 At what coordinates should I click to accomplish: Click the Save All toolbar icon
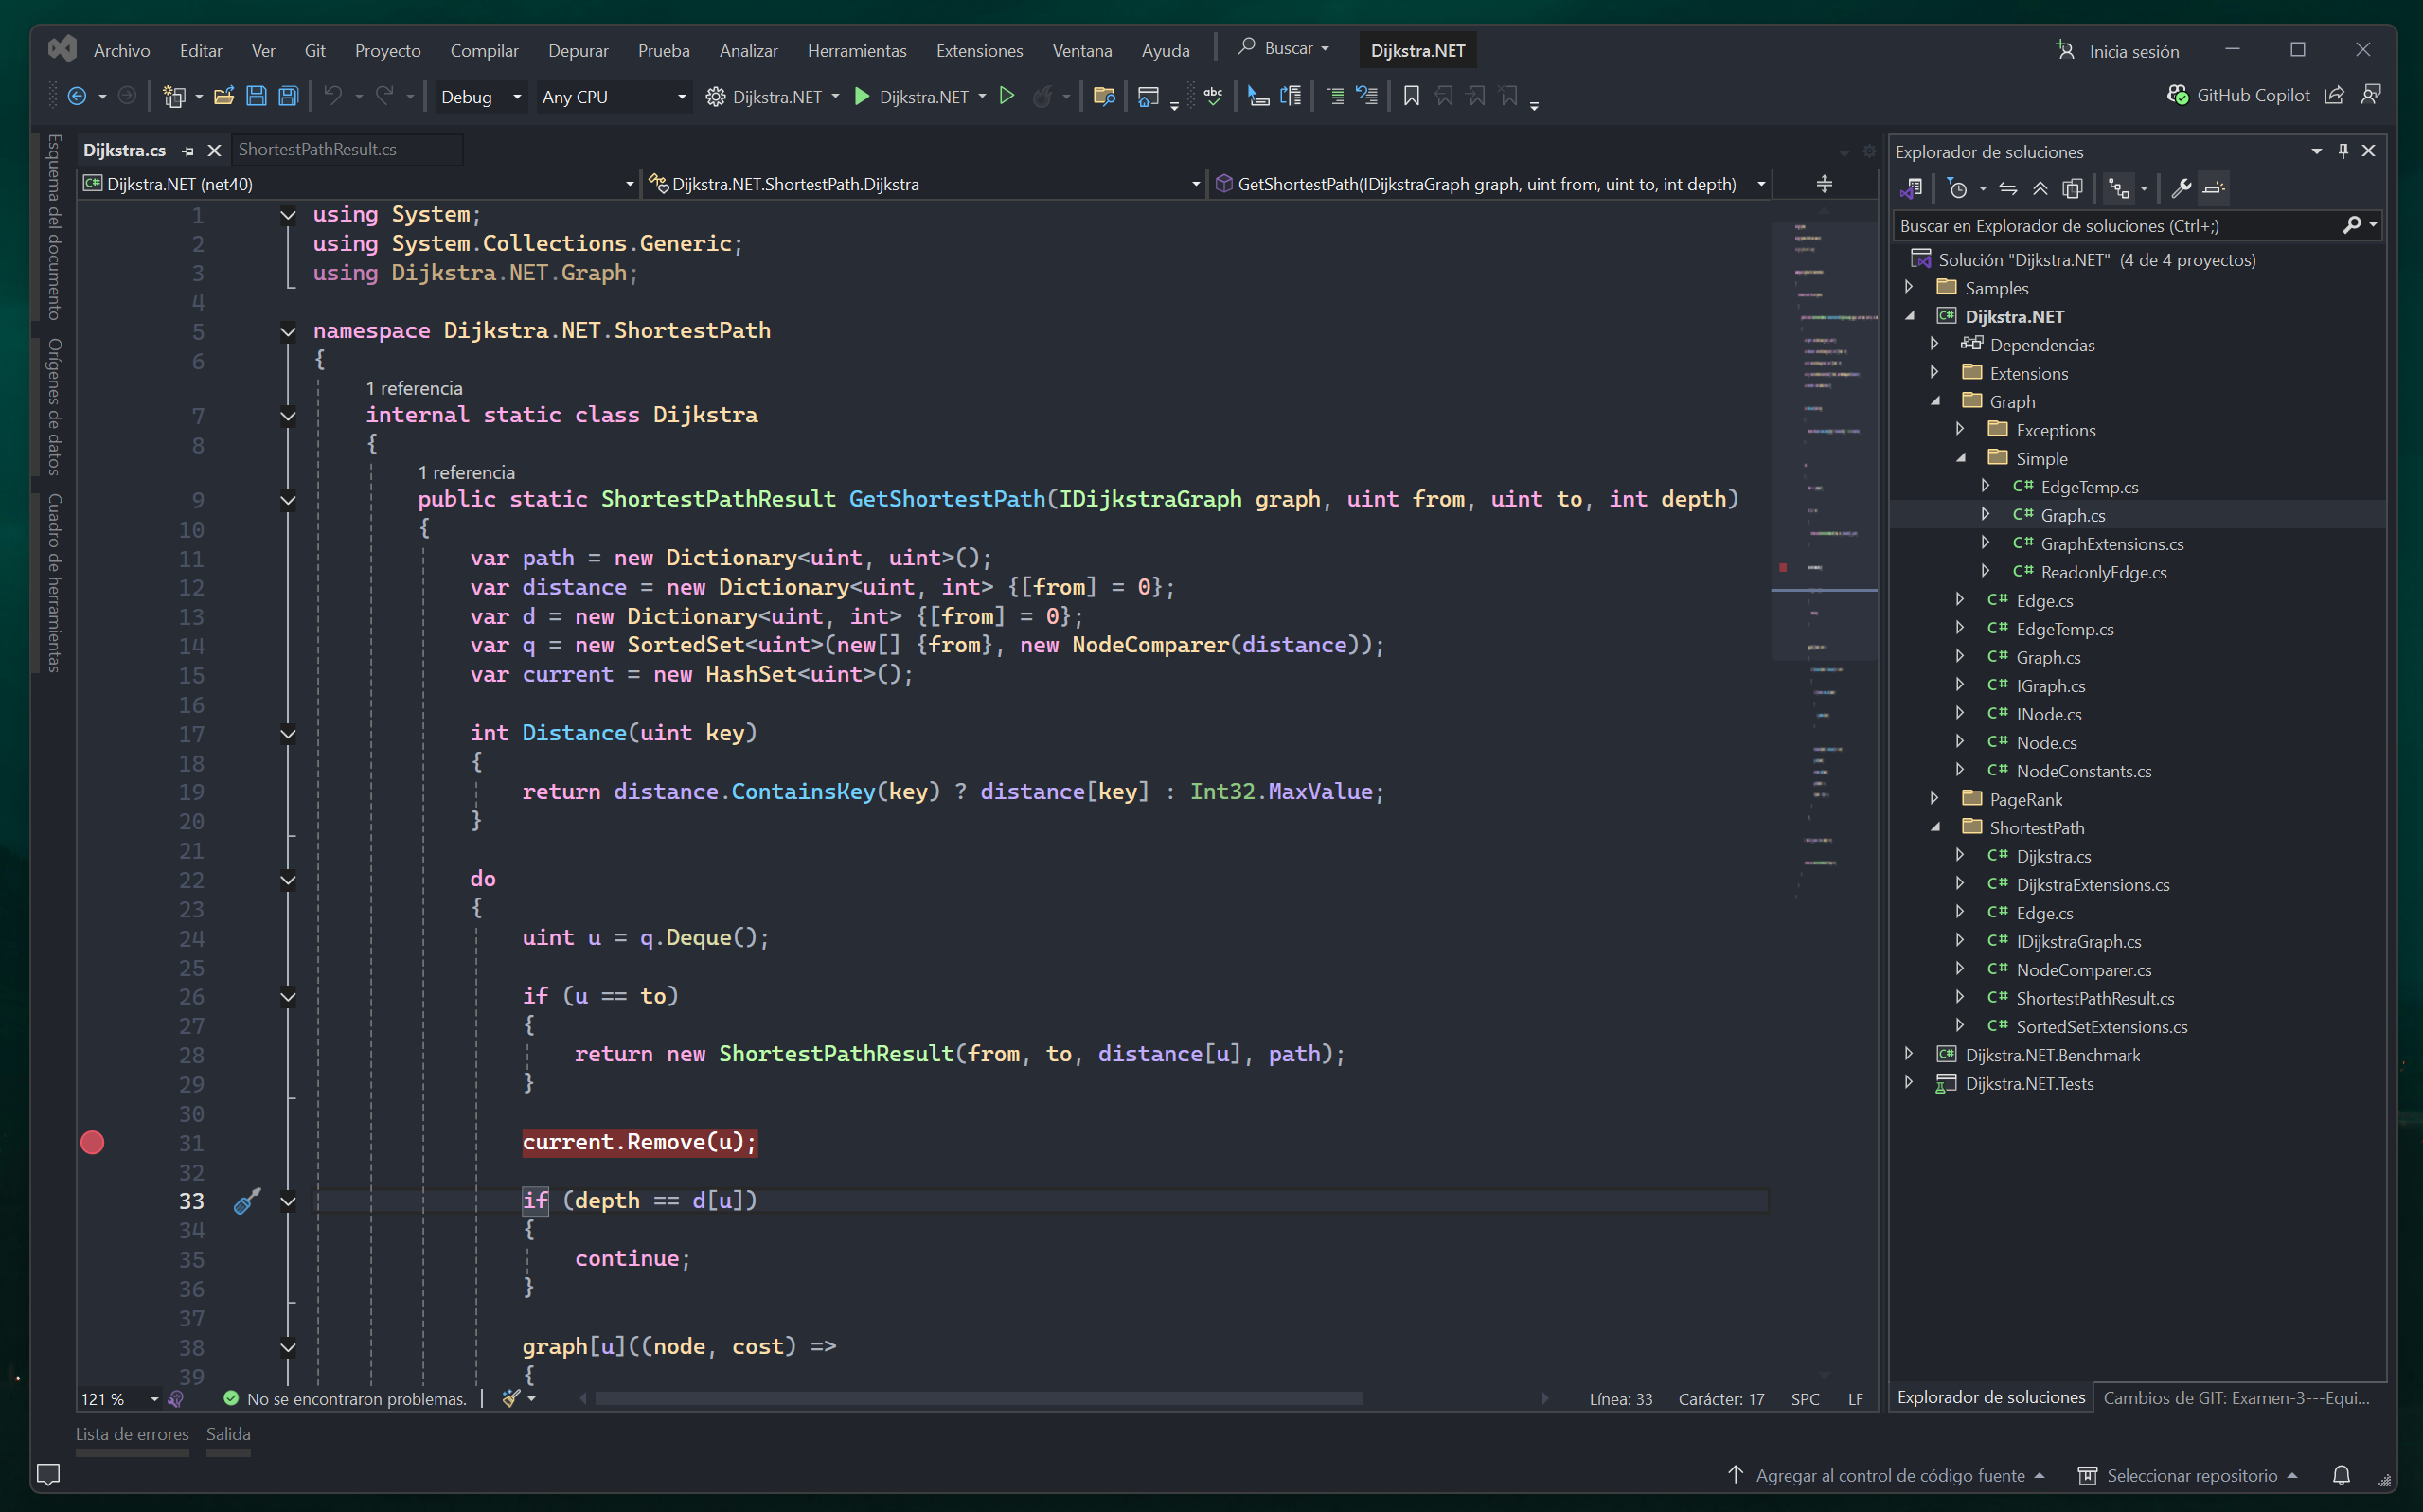(288, 96)
